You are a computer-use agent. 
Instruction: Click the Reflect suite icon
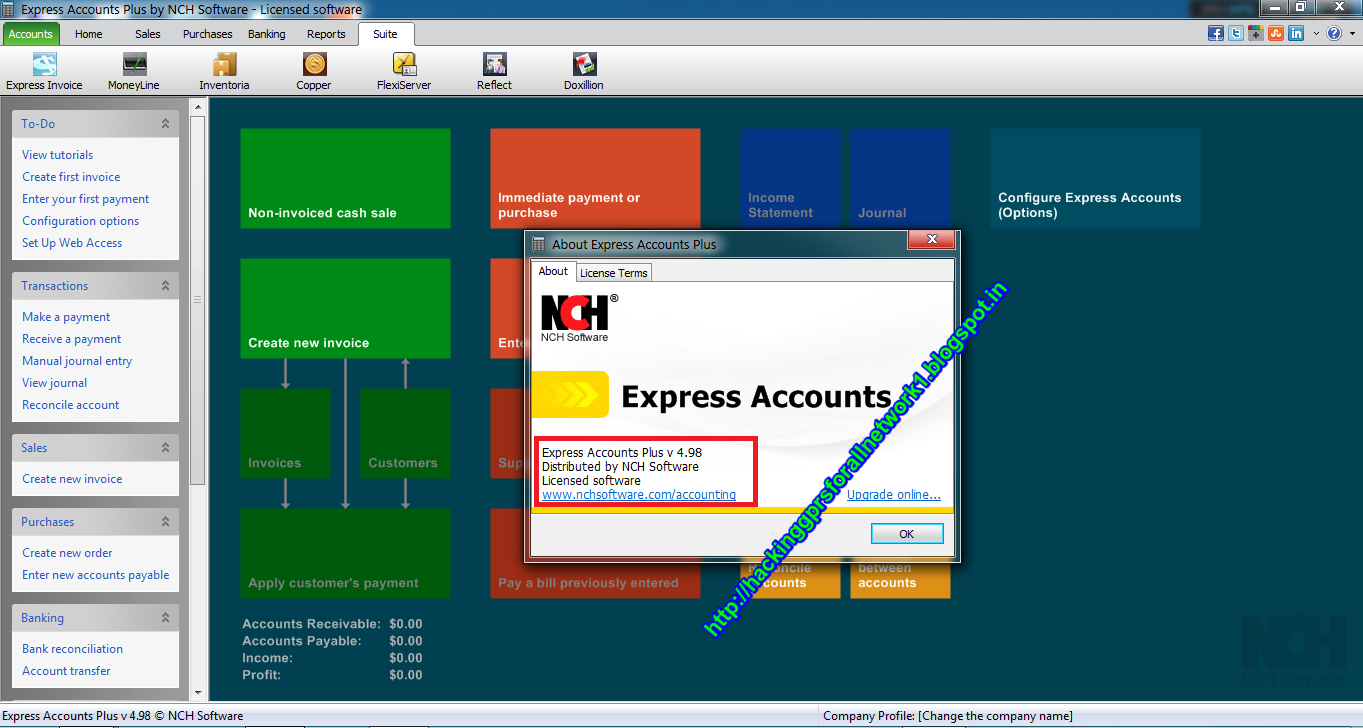coord(494,72)
